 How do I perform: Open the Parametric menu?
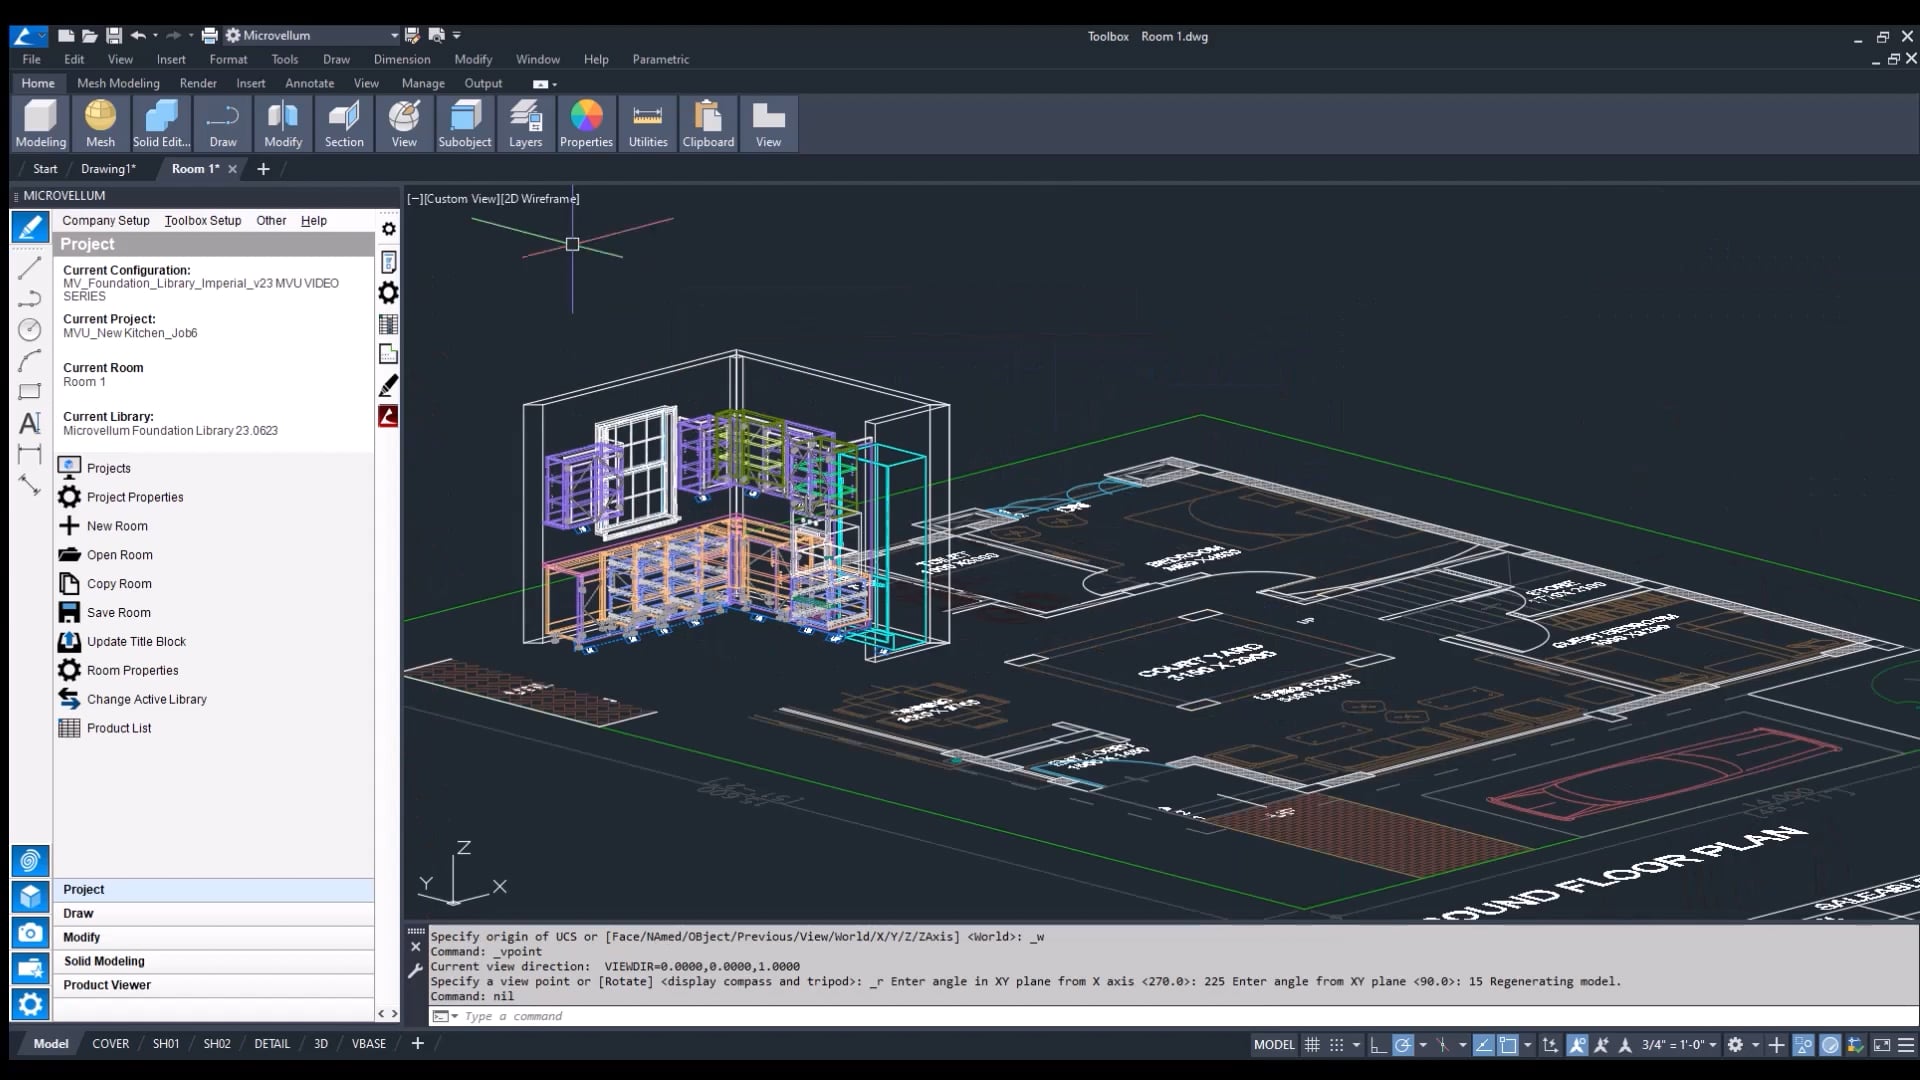click(x=660, y=59)
